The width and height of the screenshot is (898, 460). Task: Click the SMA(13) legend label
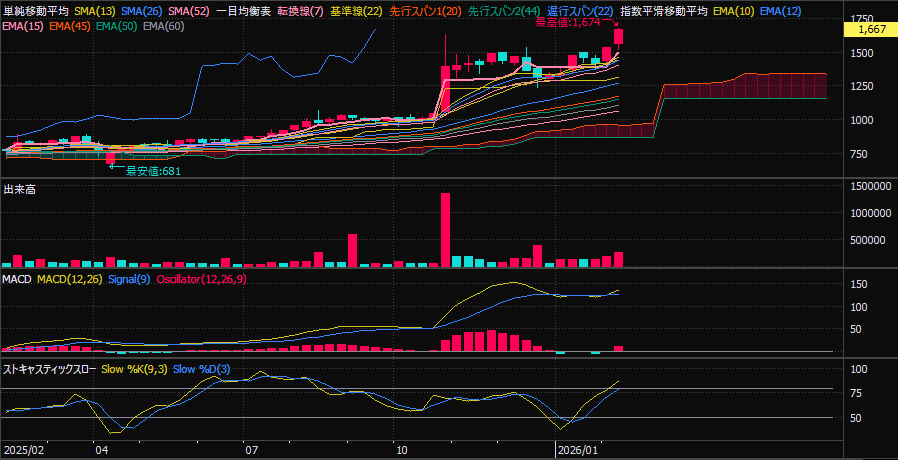coord(95,10)
